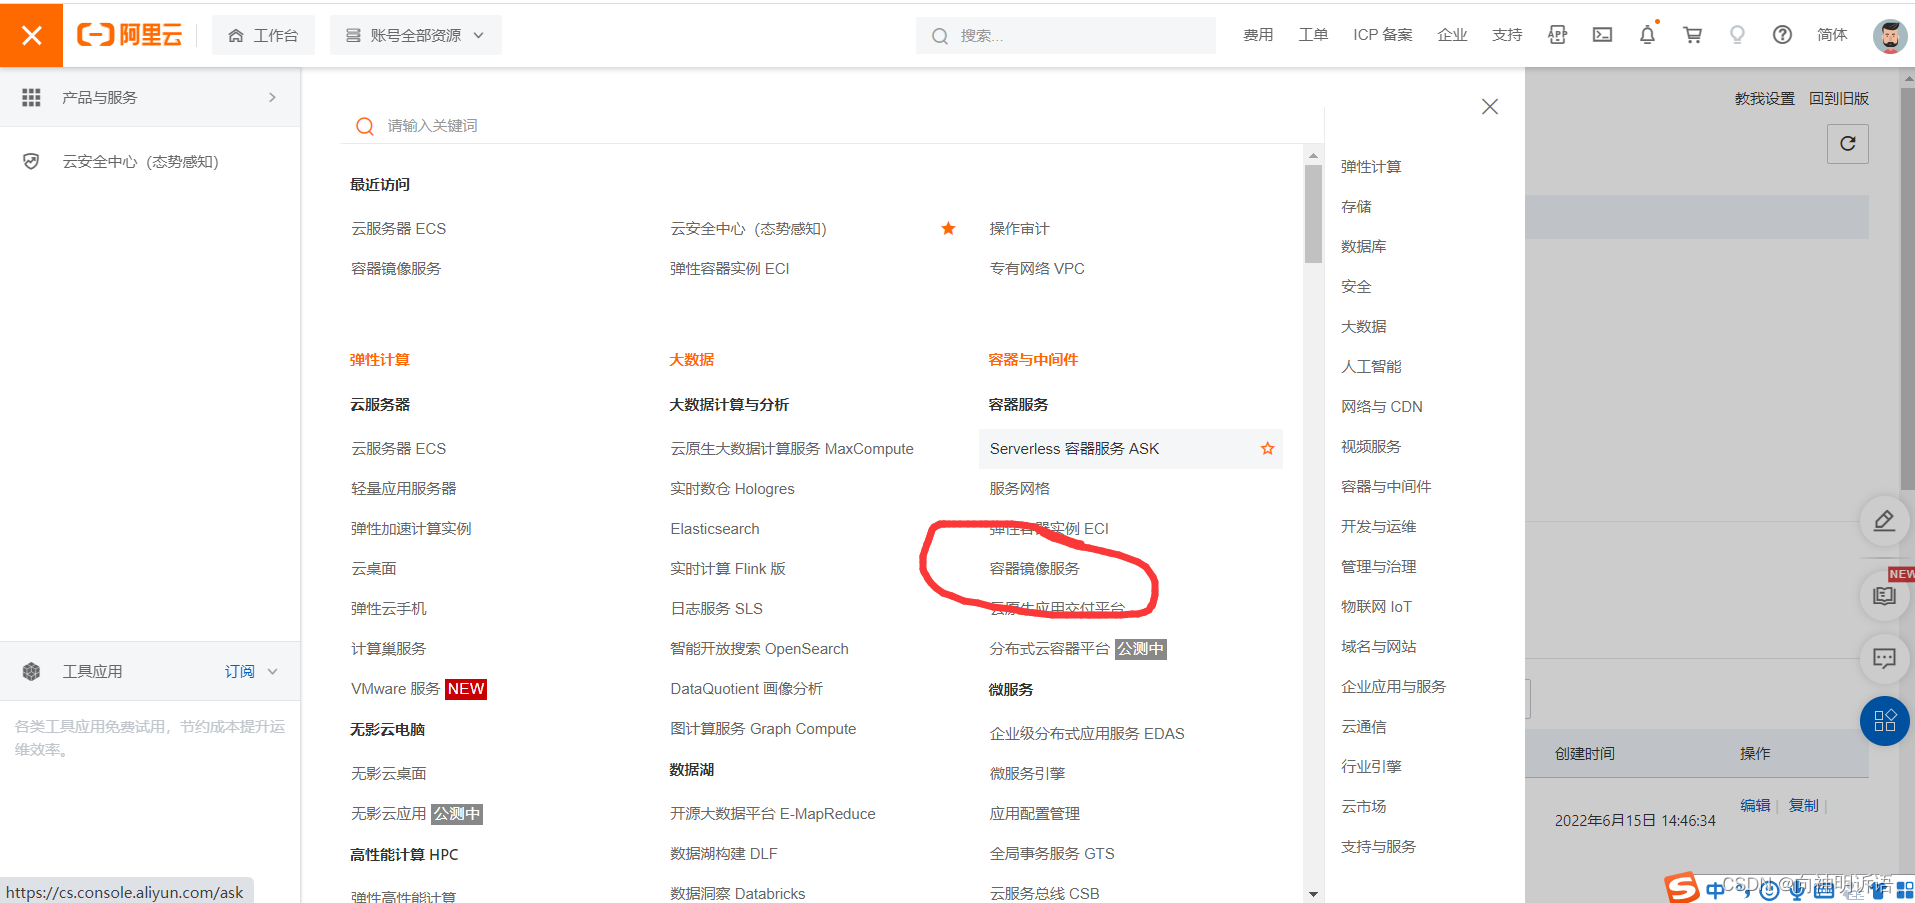Image resolution: width=1915 pixels, height=903 pixels.
Task: Click Sogou input method S icon
Action: tap(1682, 887)
